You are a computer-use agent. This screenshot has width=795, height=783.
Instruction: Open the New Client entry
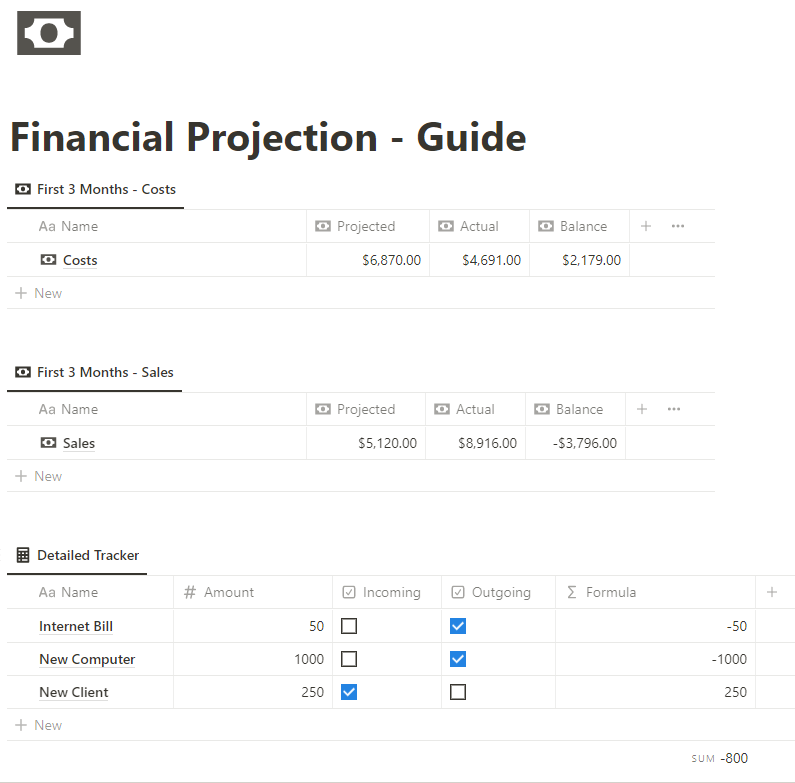74,692
